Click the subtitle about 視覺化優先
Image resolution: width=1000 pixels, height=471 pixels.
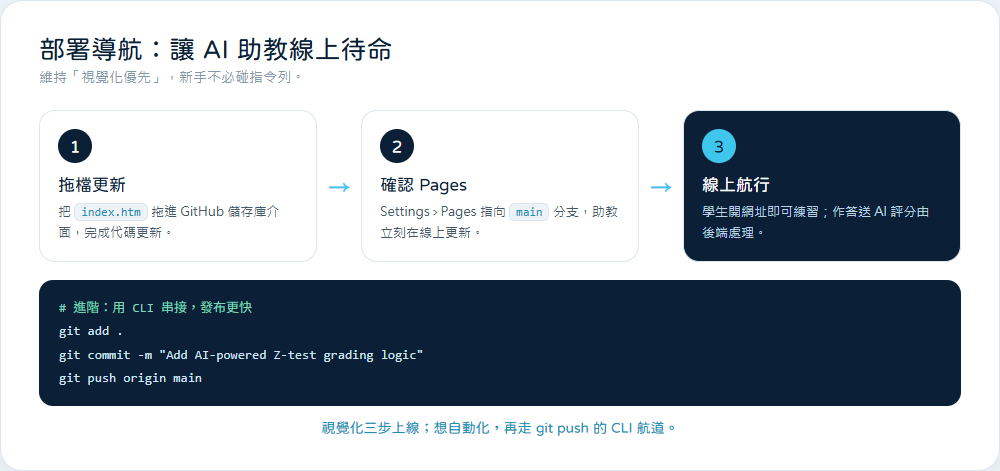click(x=170, y=78)
